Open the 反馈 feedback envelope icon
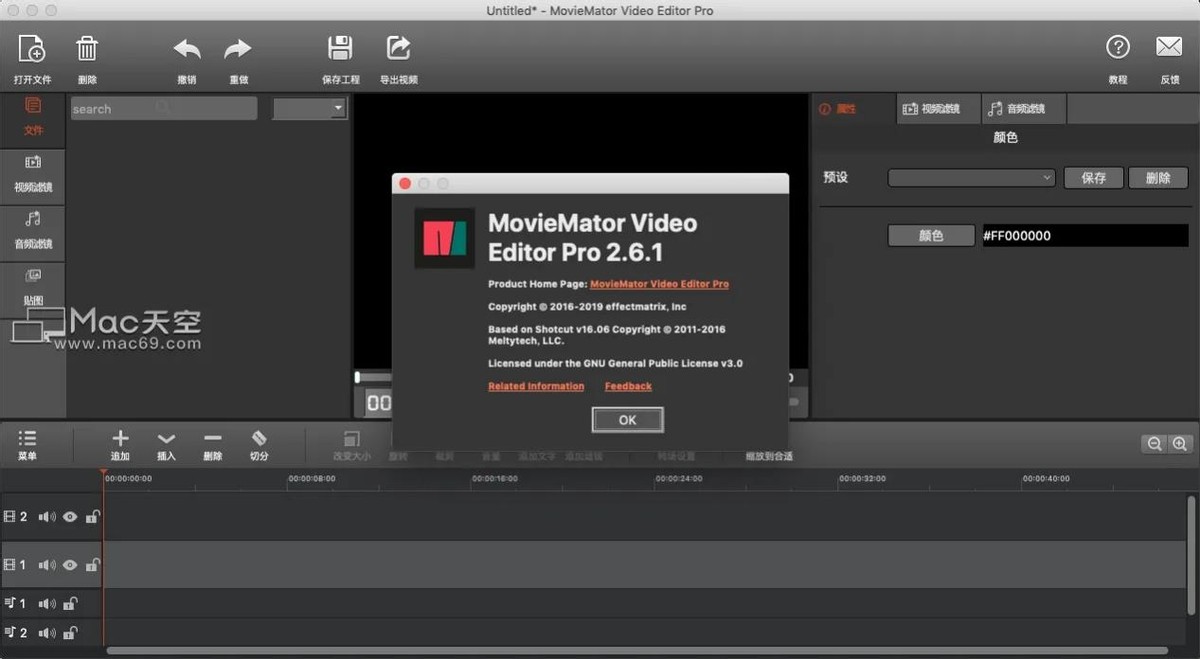 [x=1169, y=47]
